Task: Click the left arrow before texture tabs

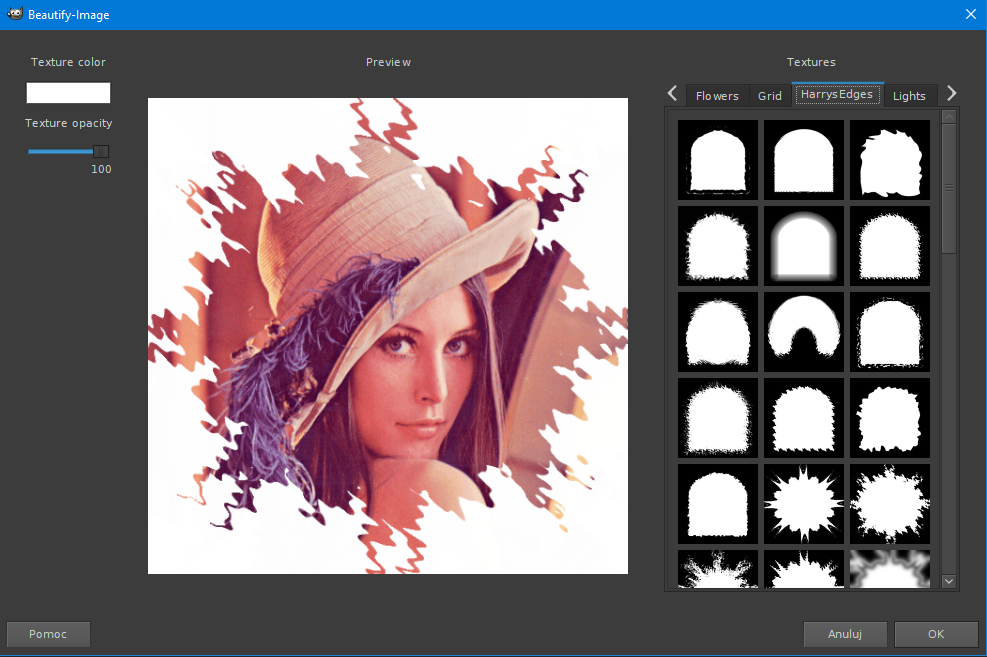Action: point(672,93)
